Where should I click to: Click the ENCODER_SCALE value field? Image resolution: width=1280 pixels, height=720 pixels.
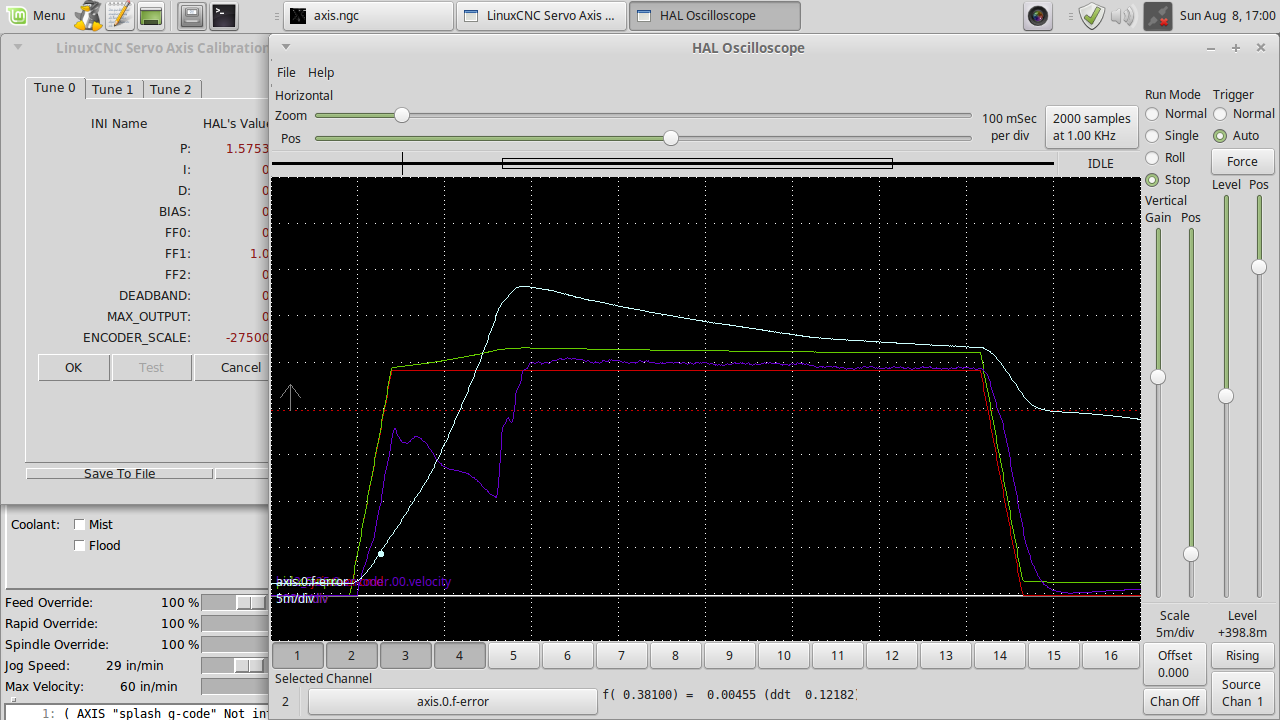click(247, 338)
